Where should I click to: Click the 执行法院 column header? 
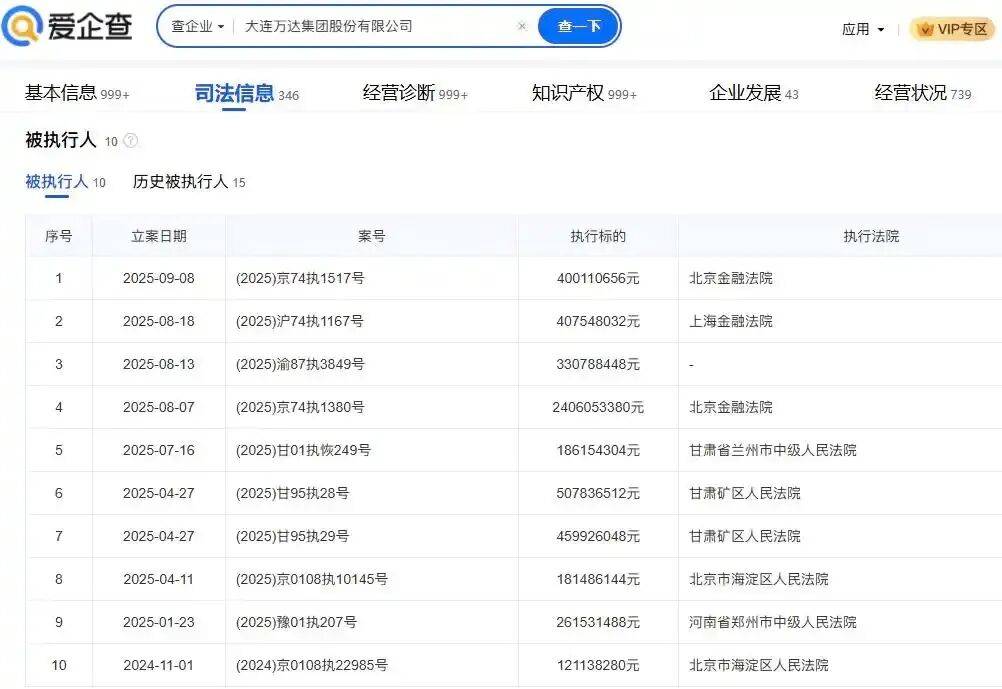871,236
